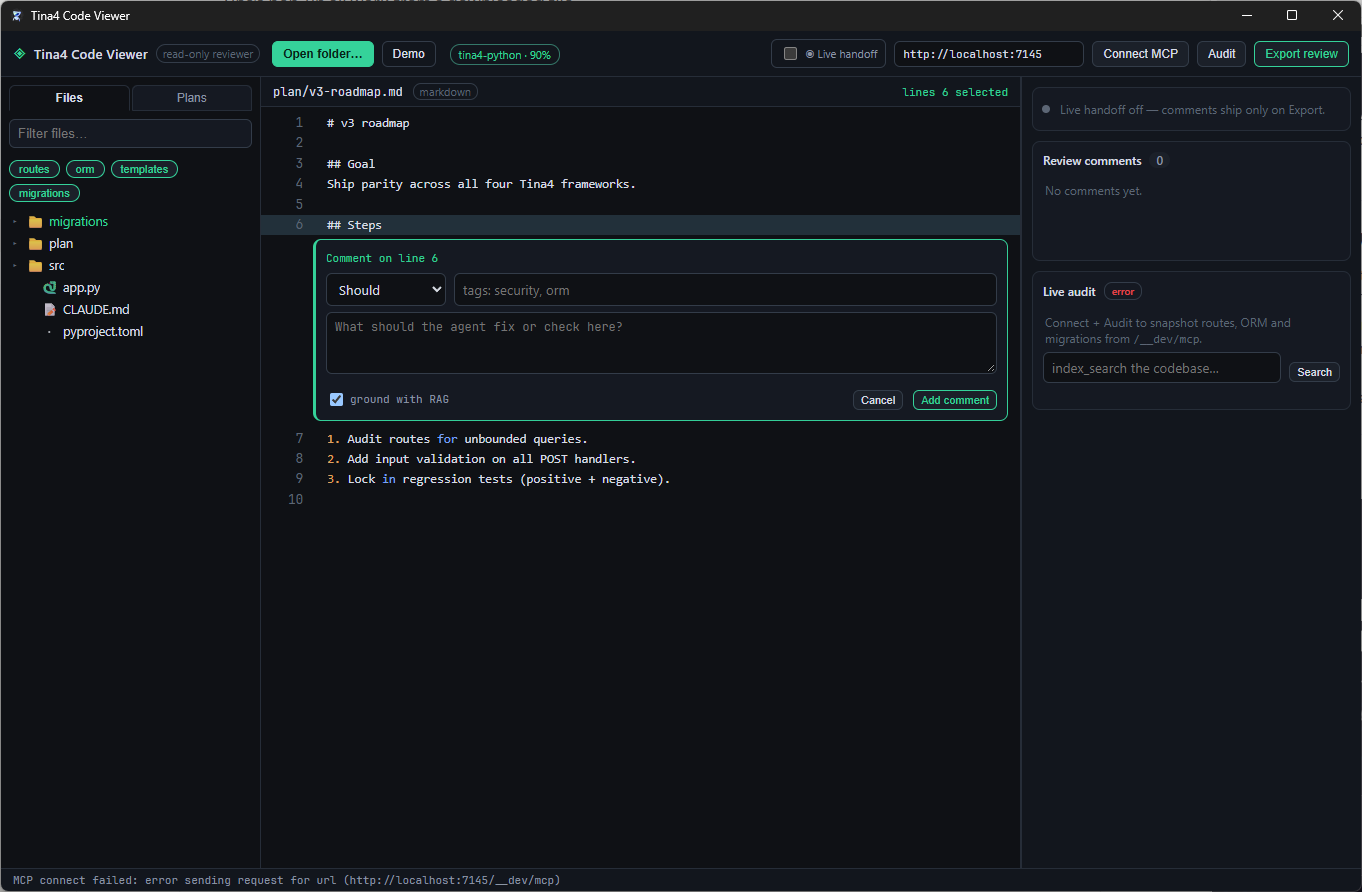The width and height of the screenshot is (1362, 892).
Task: Click the markdown language badge
Action: [445, 92]
